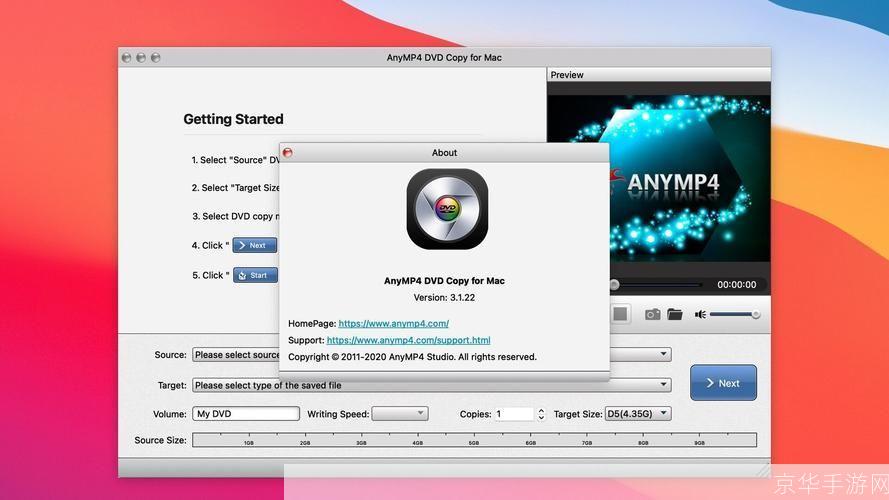Open the Target Size D5(4.35G) dropdown
Image resolution: width=889 pixels, height=500 pixels.
click(x=638, y=414)
